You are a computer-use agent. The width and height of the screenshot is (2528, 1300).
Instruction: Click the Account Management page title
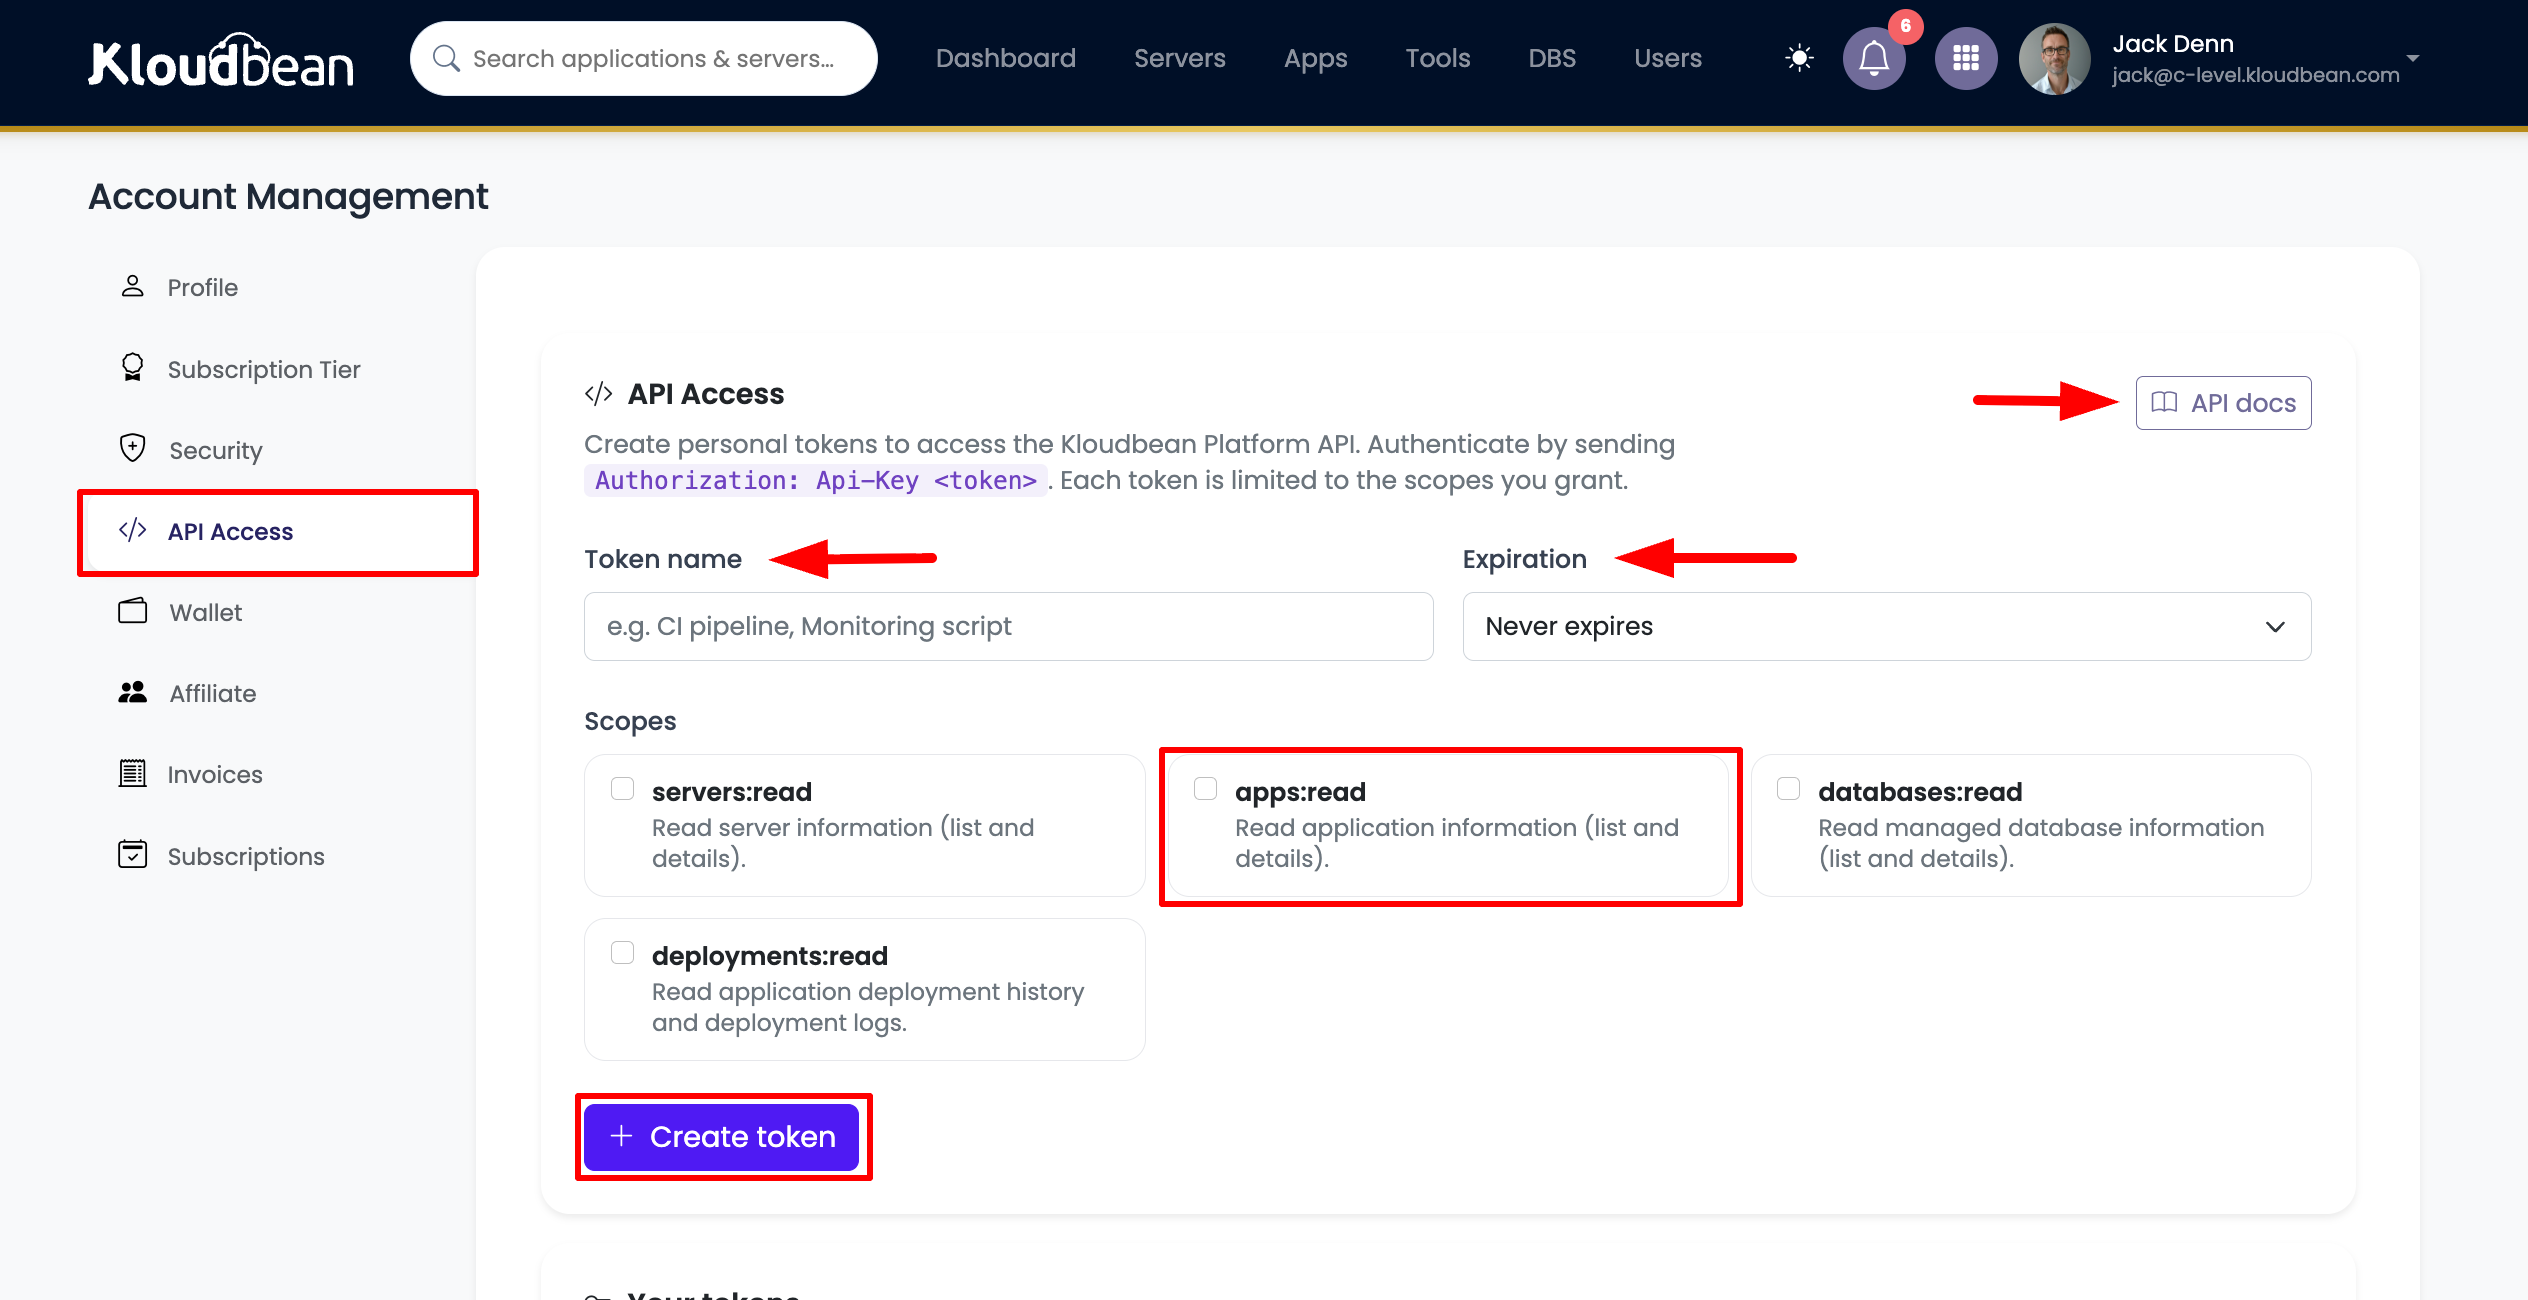(288, 197)
